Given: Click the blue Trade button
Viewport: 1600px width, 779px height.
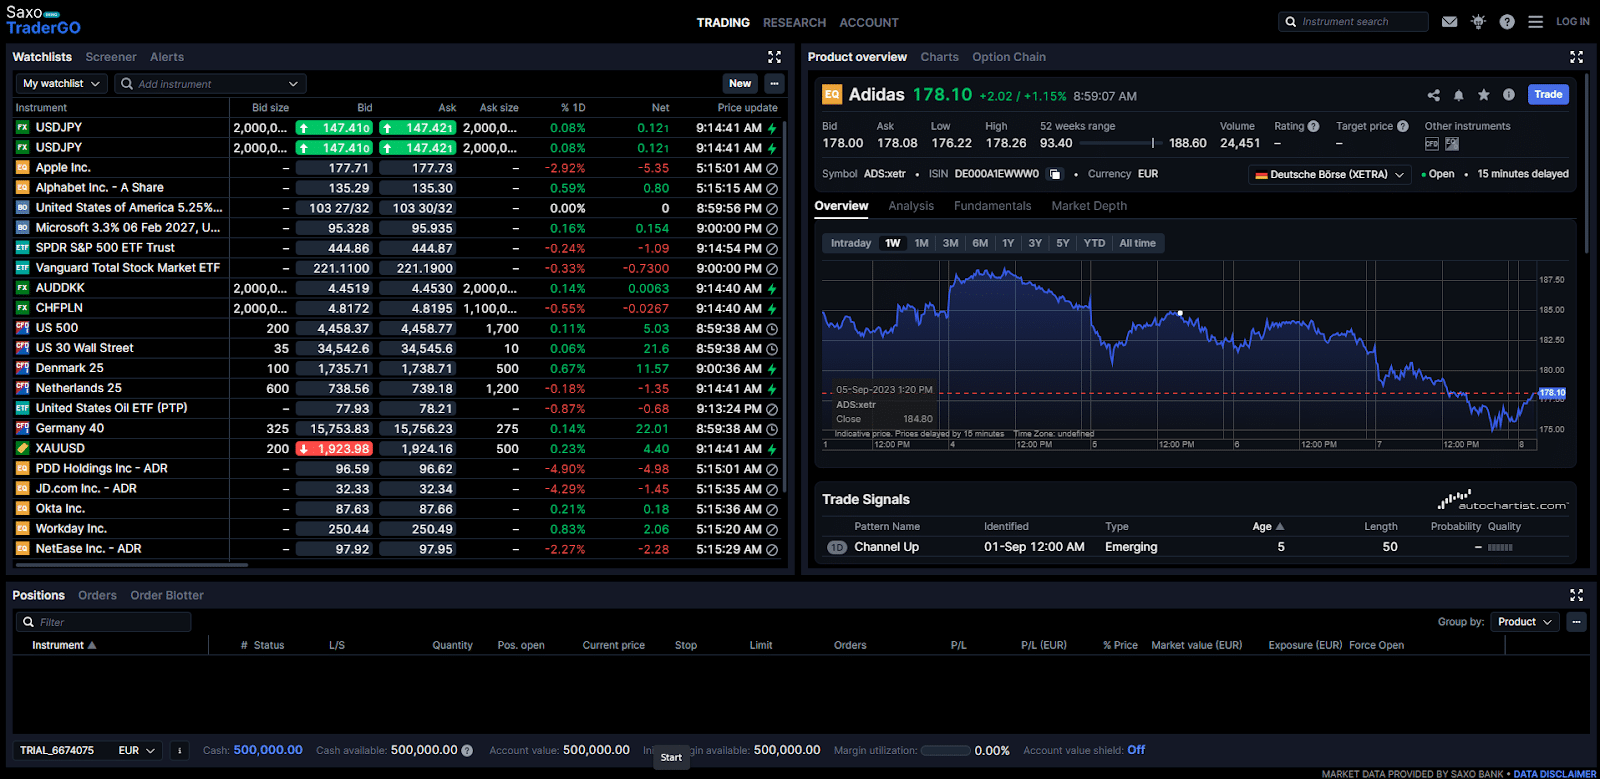Looking at the screenshot, I should pos(1548,95).
